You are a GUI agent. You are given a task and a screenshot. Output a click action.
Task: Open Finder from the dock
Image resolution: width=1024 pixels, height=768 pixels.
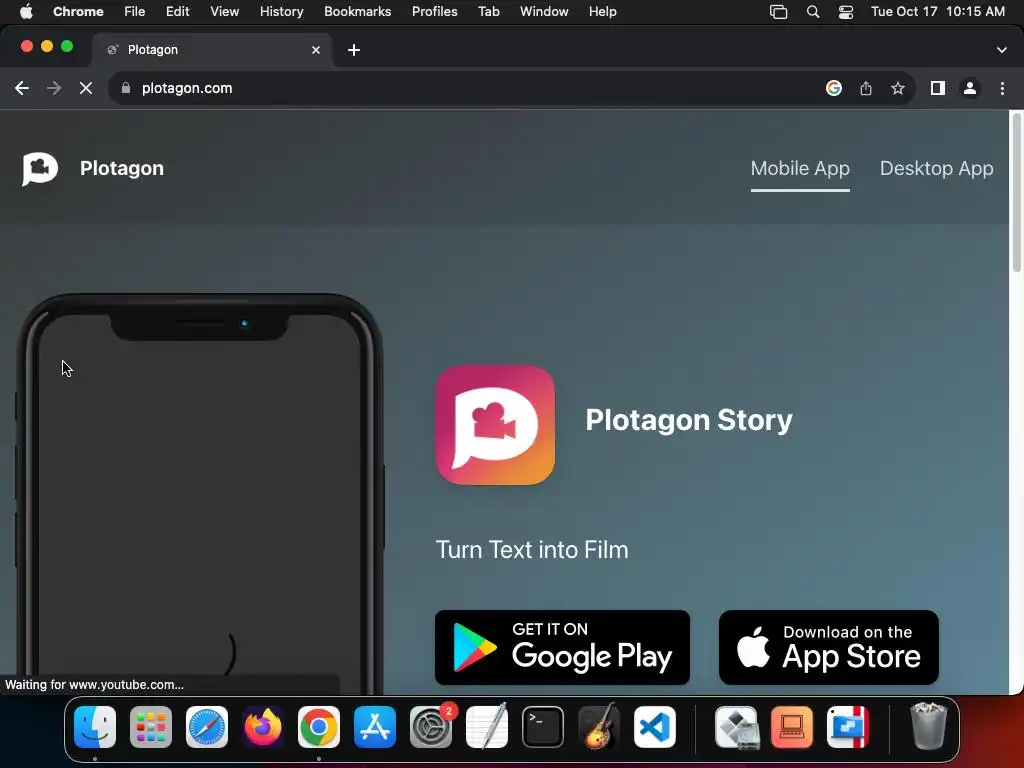point(95,727)
